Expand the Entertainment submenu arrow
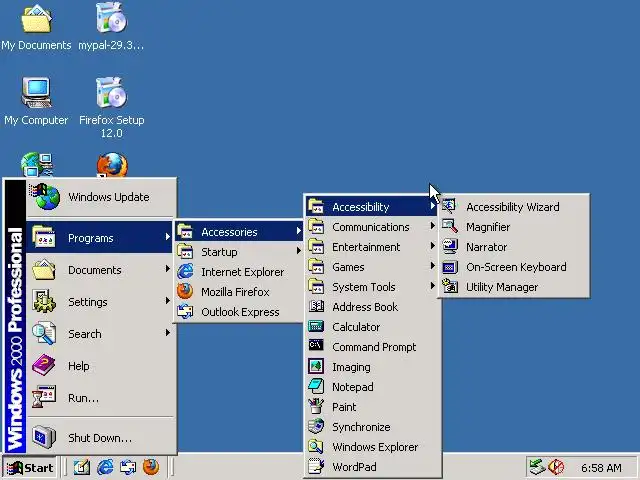Viewport: 640px width, 480px height. [x=433, y=246]
